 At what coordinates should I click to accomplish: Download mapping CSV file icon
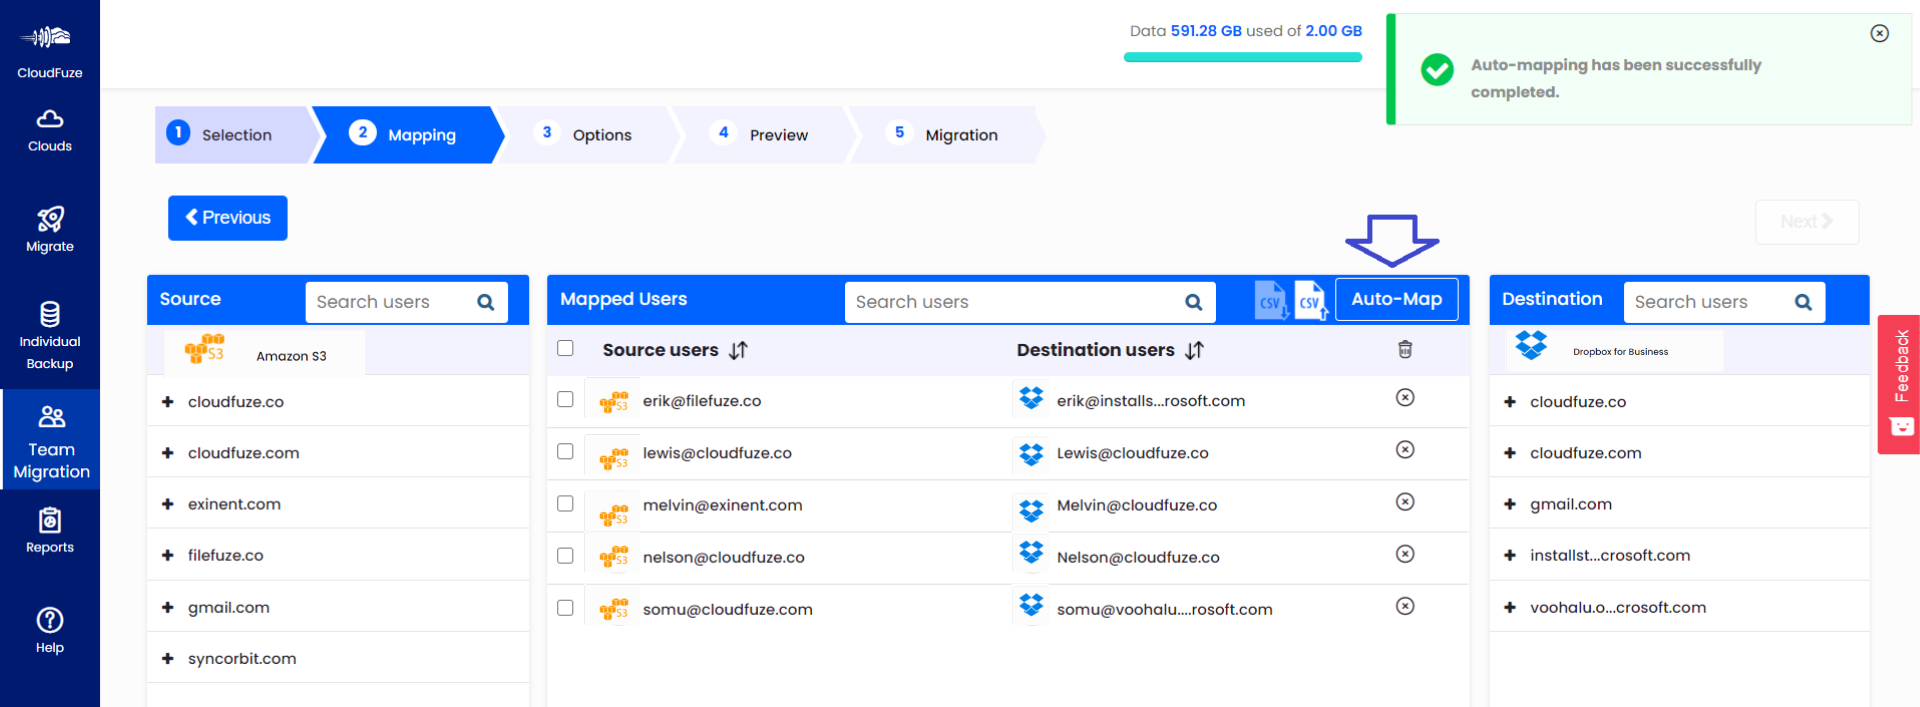pyautogui.click(x=1271, y=300)
